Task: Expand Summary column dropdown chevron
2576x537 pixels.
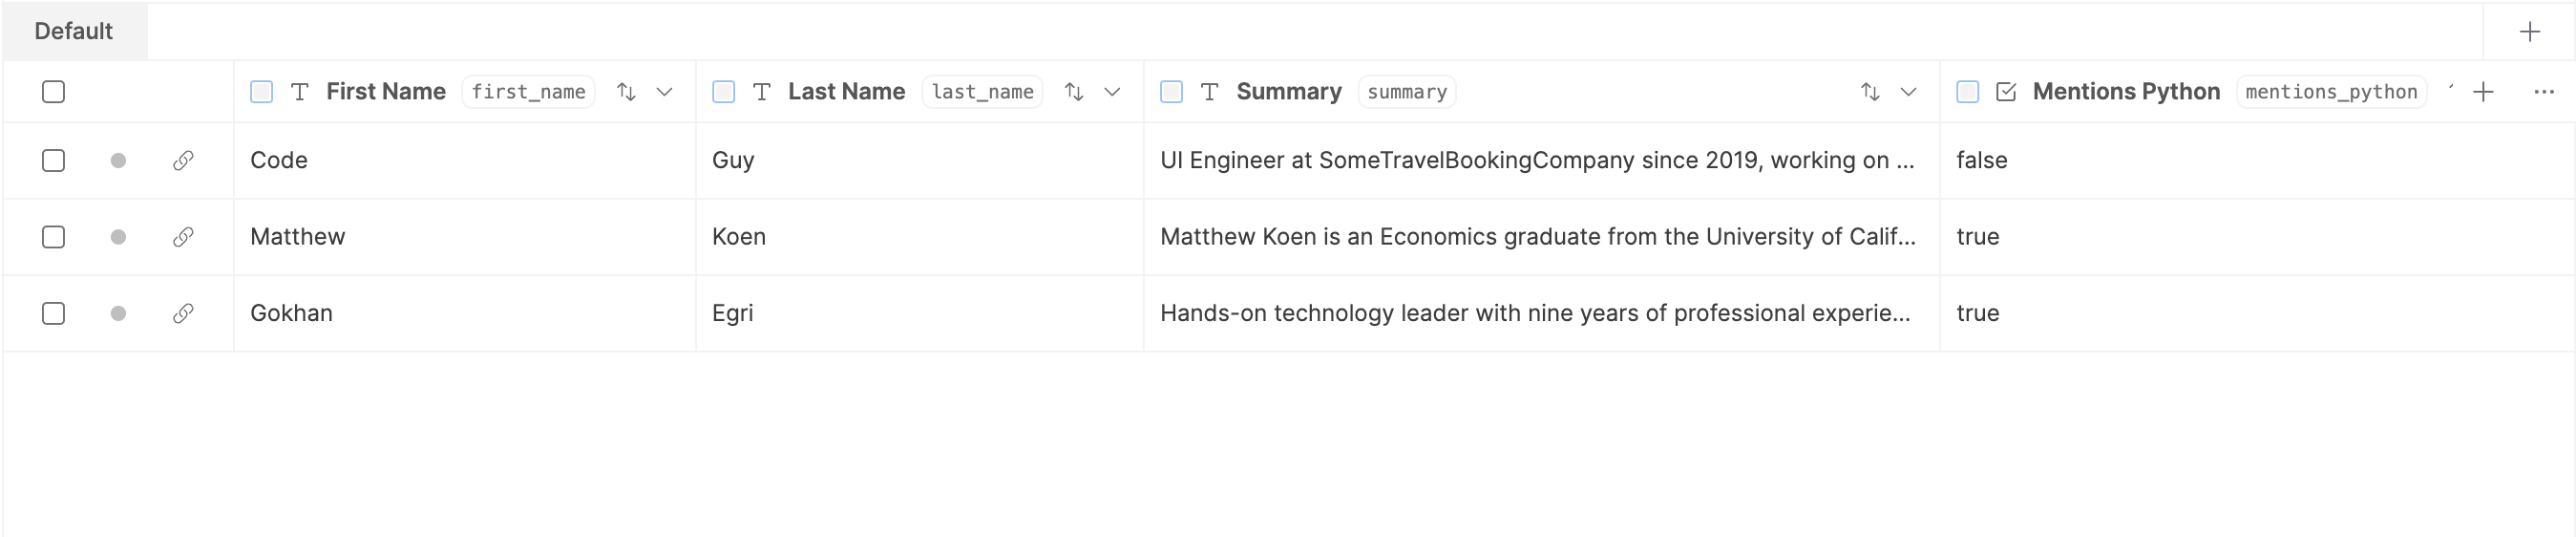Action: 1908,92
